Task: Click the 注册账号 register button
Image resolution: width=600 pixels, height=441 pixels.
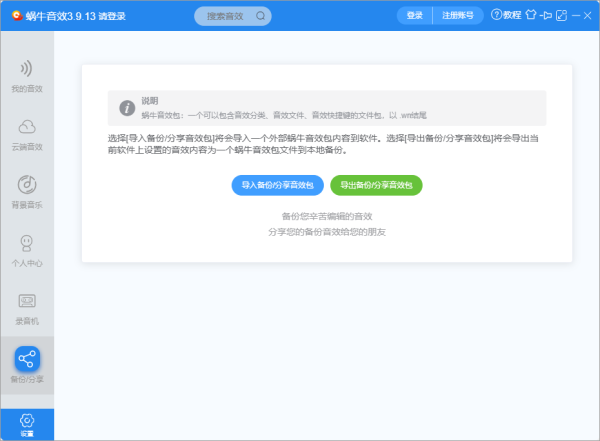Action: tap(458, 15)
